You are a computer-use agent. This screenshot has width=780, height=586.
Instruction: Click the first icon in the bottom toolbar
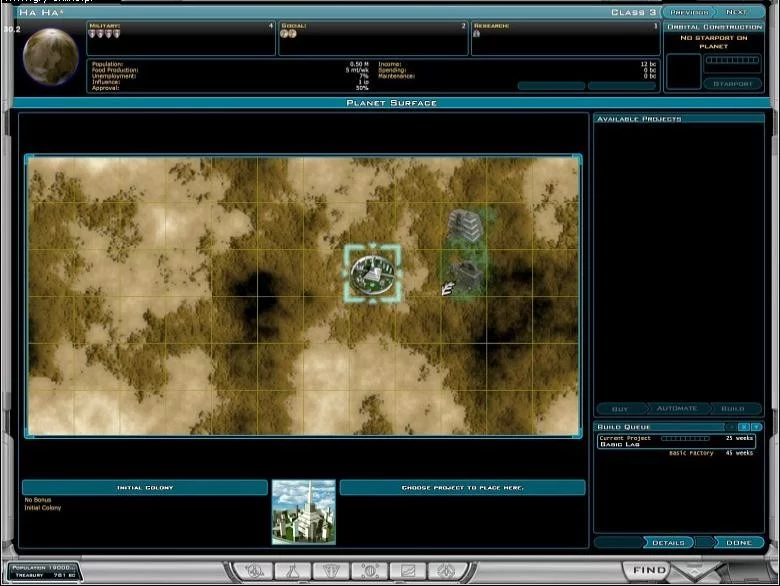coord(254,571)
